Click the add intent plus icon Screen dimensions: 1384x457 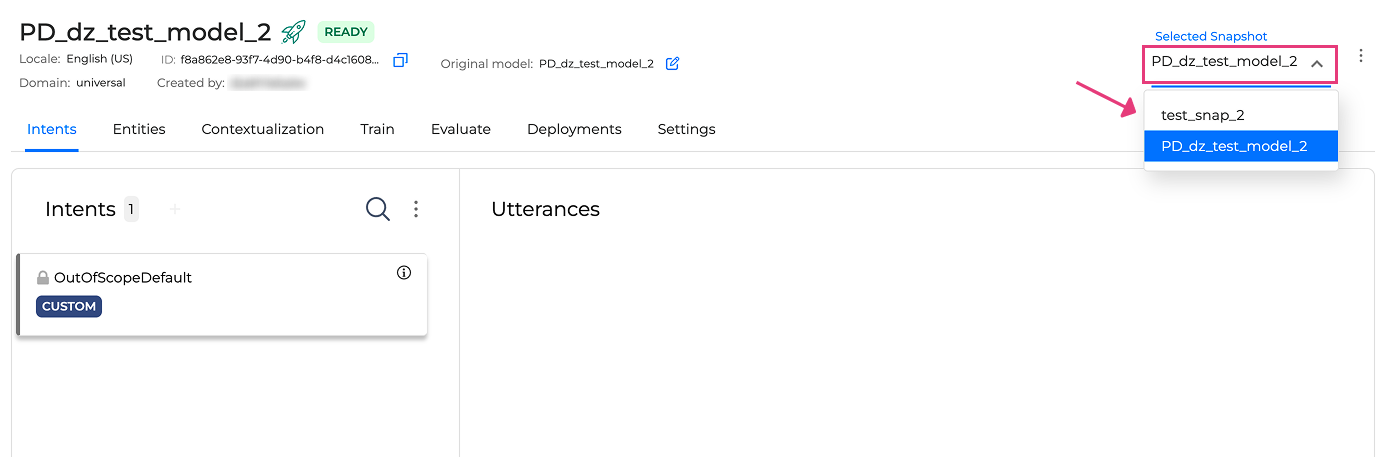[x=175, y=209]
